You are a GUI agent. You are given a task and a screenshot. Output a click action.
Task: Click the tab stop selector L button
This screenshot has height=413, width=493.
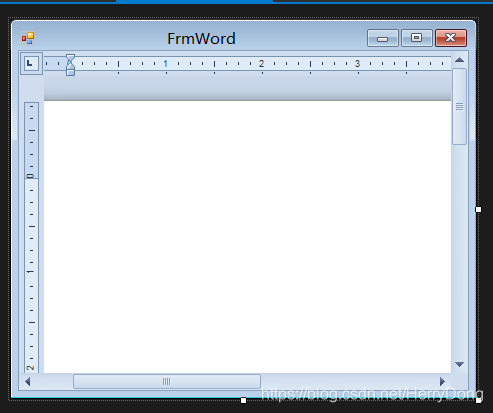[31, 63]
